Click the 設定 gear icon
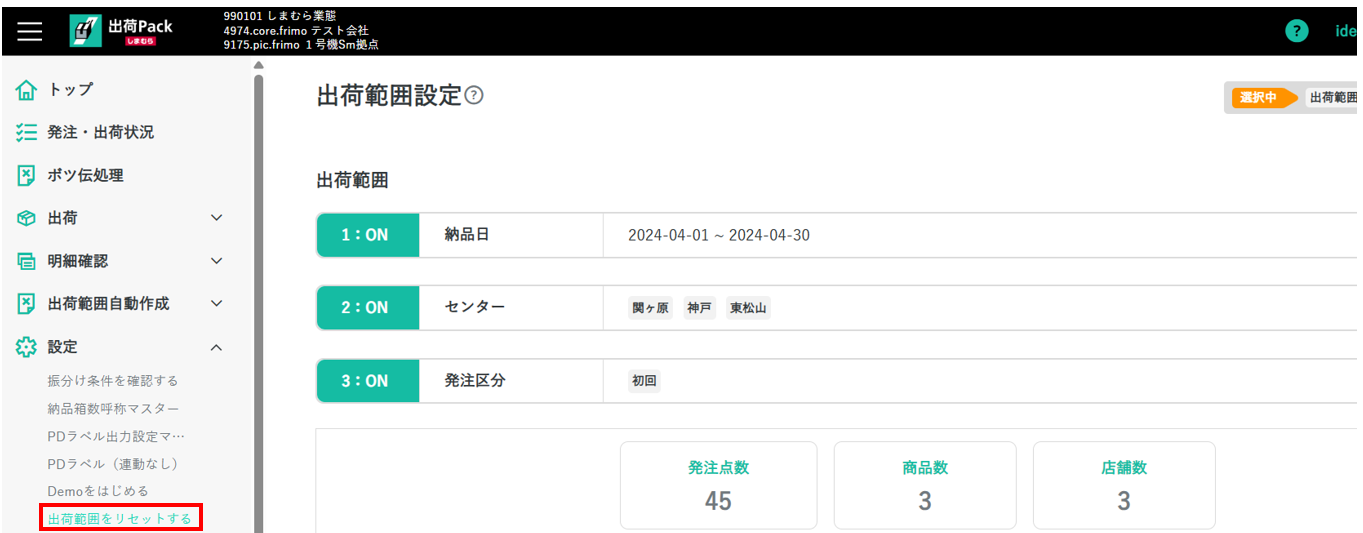Screen dimensions: 1363x533 coord(27,347)
